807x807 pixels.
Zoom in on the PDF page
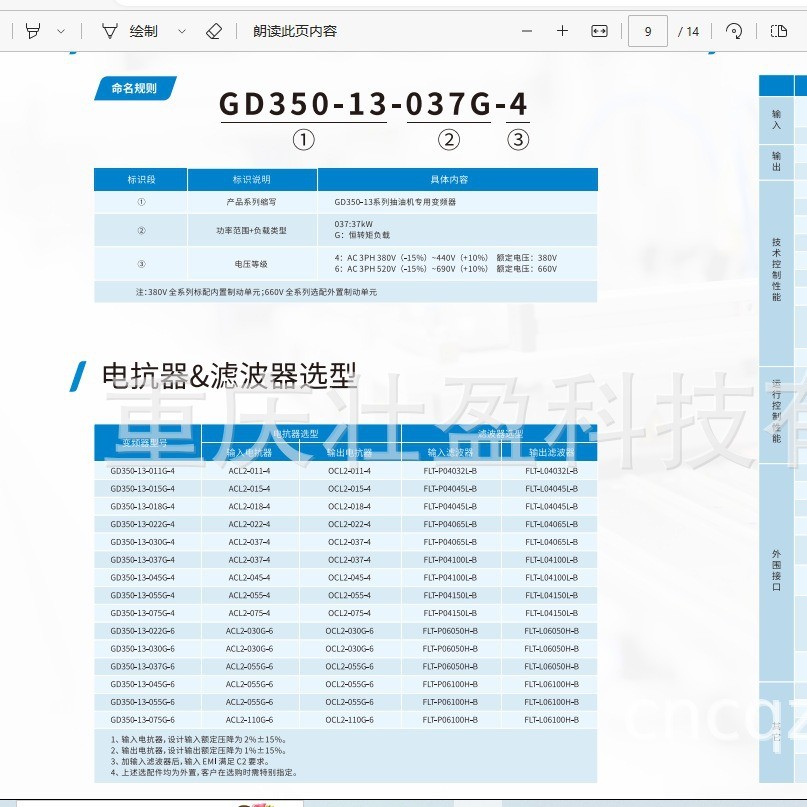[562, 31]
